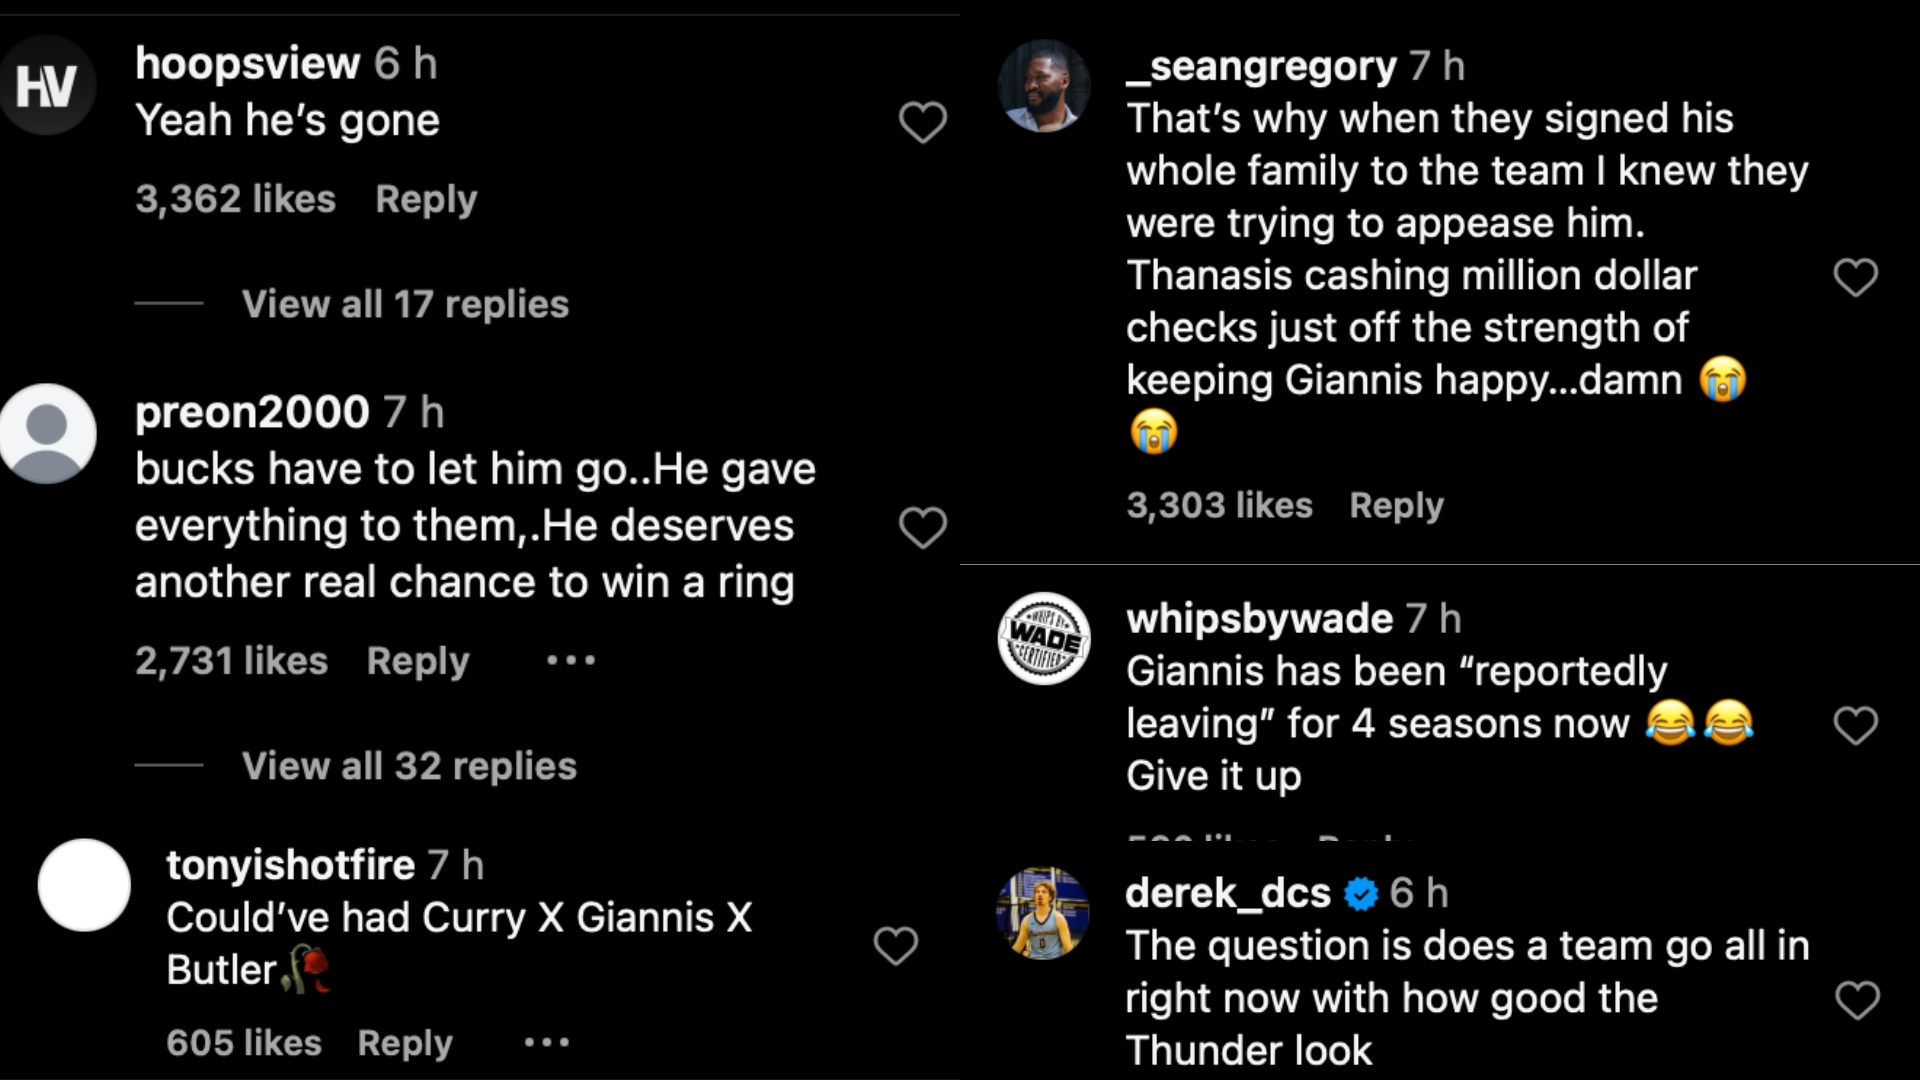Reply to preon2000's comment
1920x1080 pixels.
[x=418, y=661]
